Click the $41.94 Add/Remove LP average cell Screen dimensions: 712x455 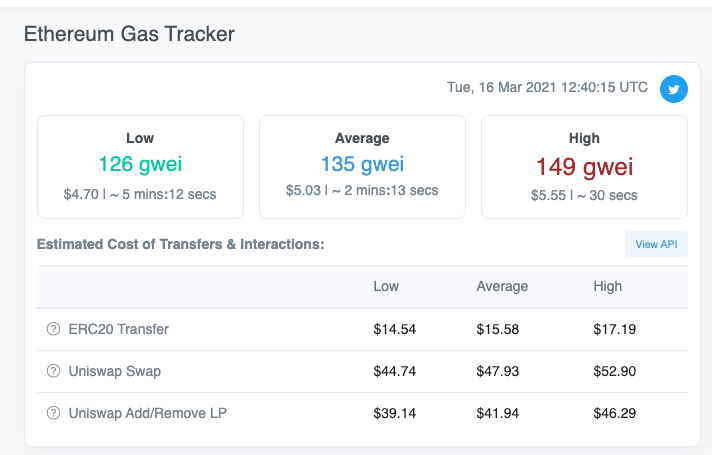pos(498,413)
